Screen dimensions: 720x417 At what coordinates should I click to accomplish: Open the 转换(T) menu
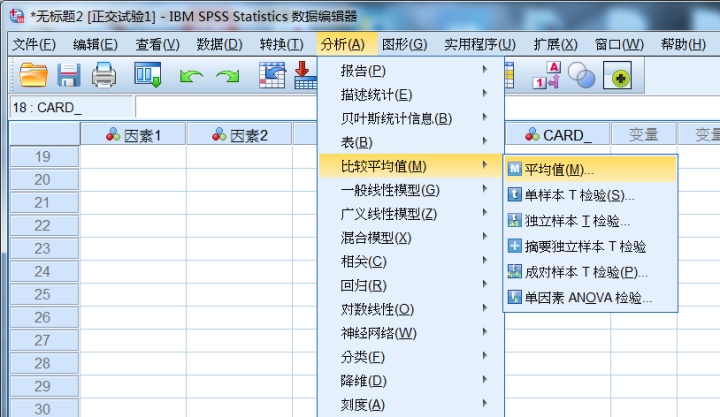point(281,45)
